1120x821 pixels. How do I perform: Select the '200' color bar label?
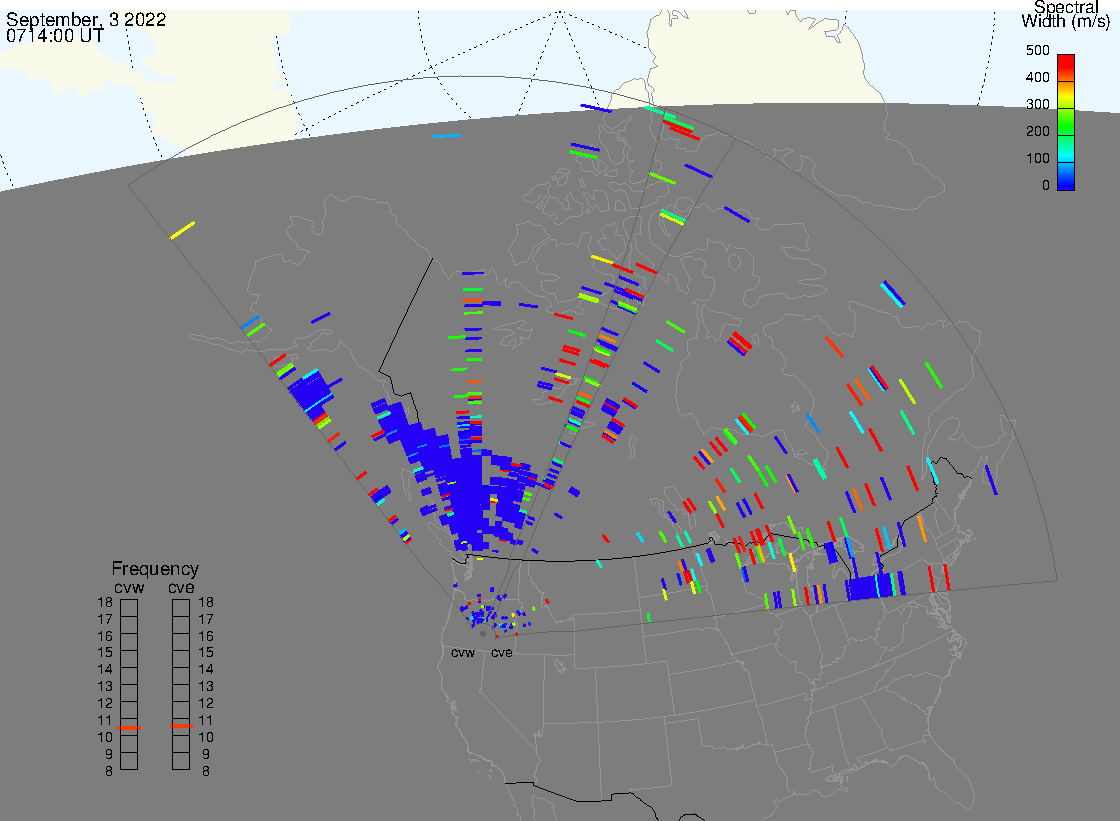click(1038, 131)
